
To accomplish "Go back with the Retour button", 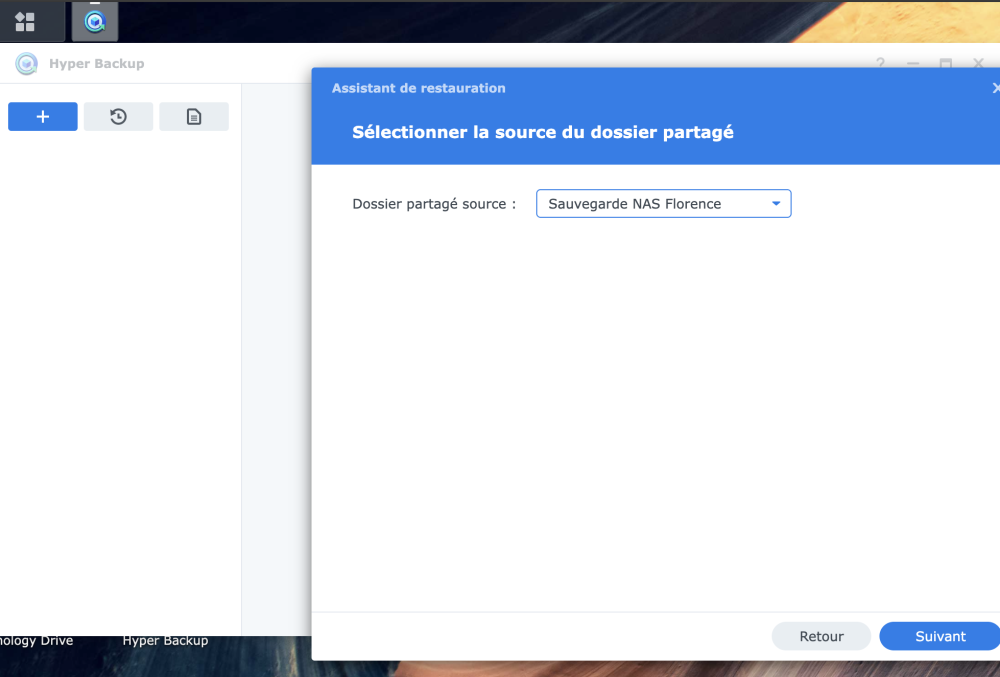I will click(821, 636).
